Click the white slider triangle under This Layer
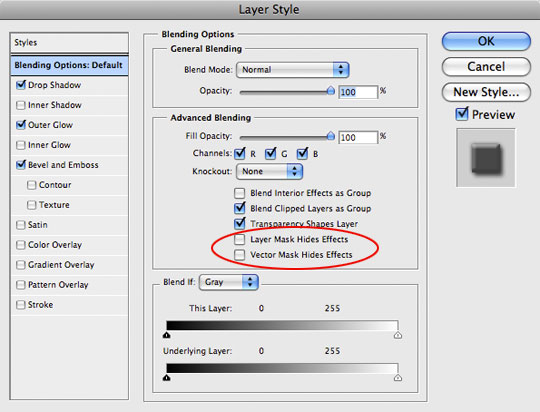This screenshot has width=540, height=412. pos(398,335)
